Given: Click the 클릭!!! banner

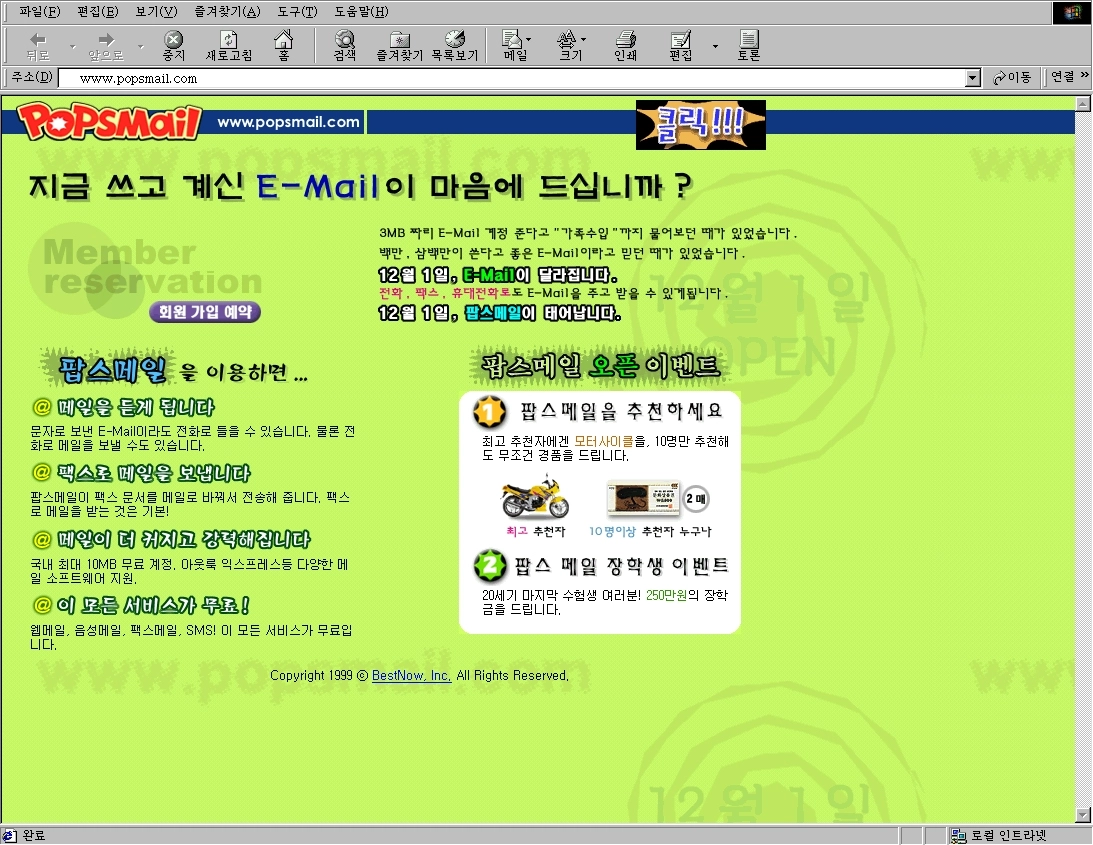Looking at the screenshot, I should pyautogui.click(x=701, y=125).
